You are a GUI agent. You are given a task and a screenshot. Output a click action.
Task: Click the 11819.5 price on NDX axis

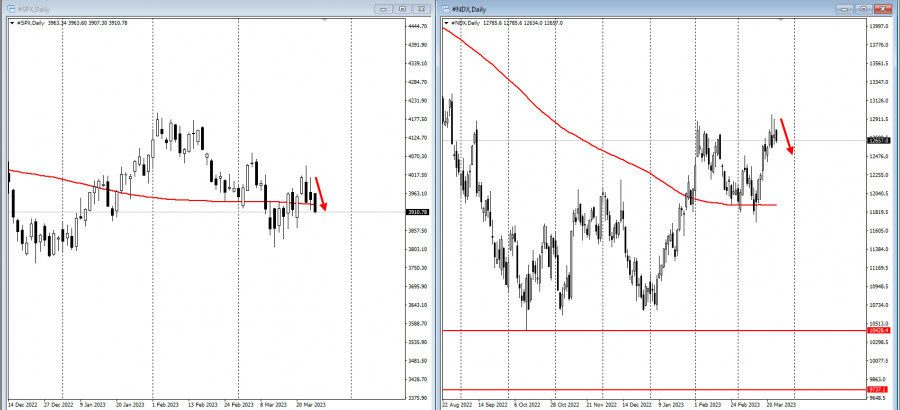point(880,212)
